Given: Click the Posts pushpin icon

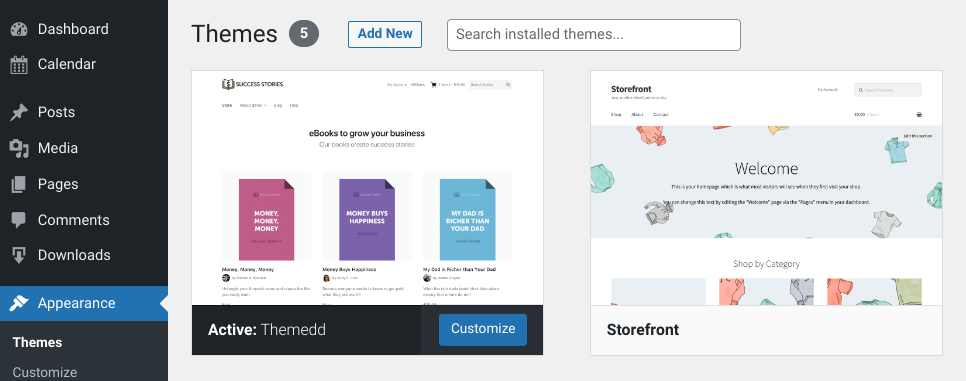Looking at the screenshot, I should click(x=19, y=112).
